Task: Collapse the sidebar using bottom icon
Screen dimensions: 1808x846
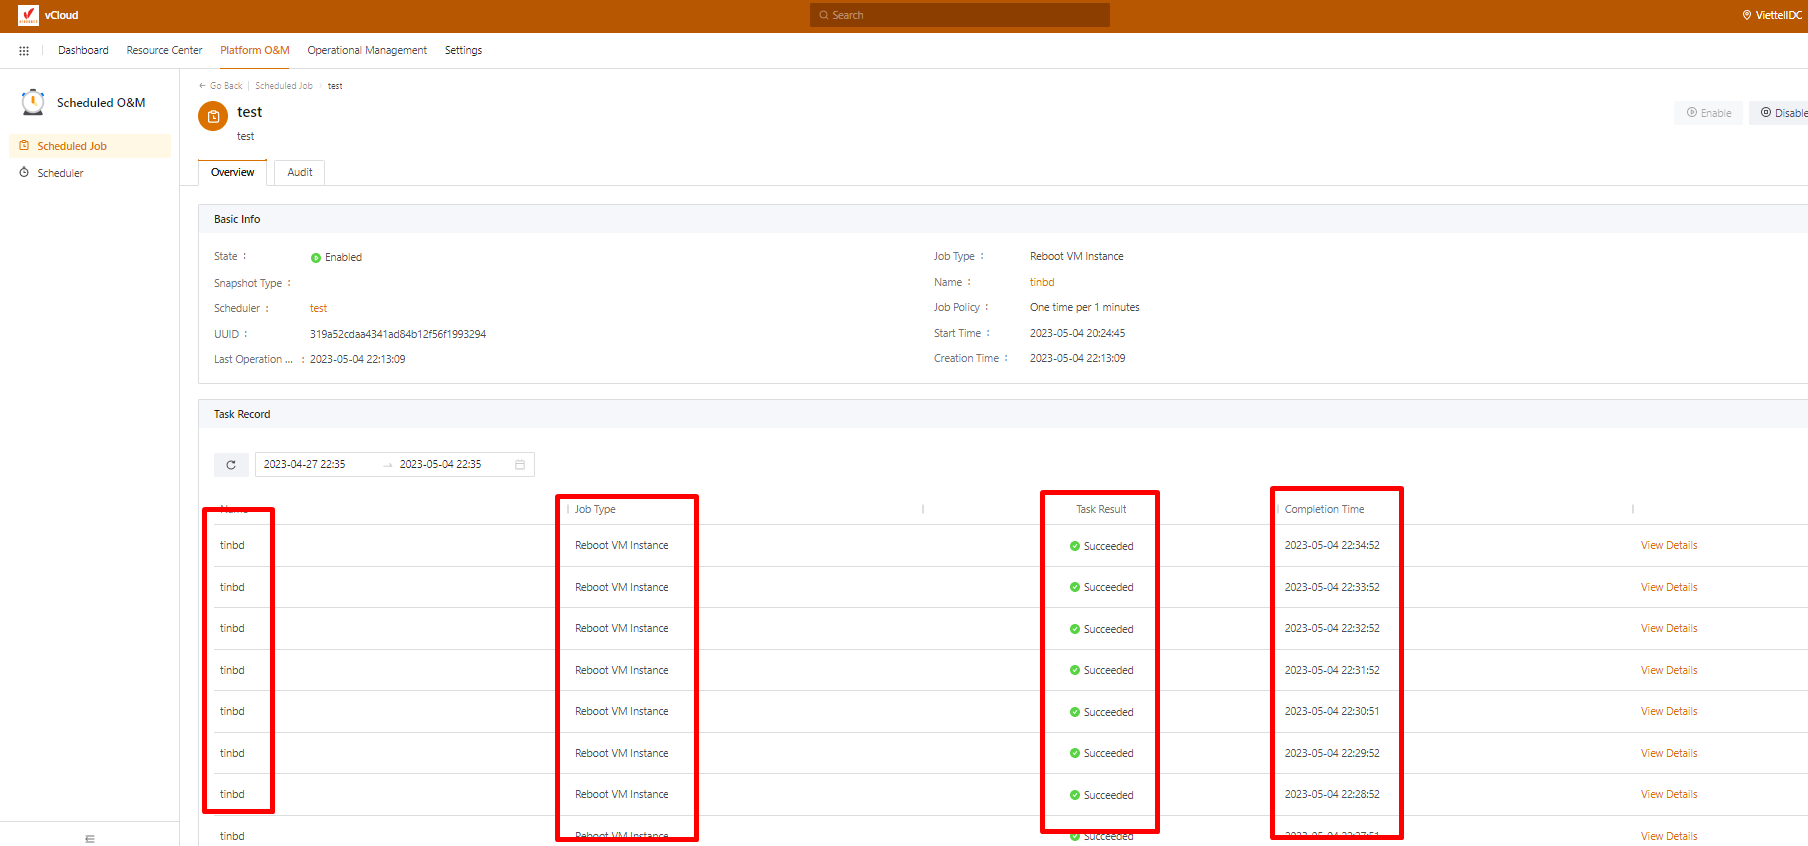Action: point(90,838)
